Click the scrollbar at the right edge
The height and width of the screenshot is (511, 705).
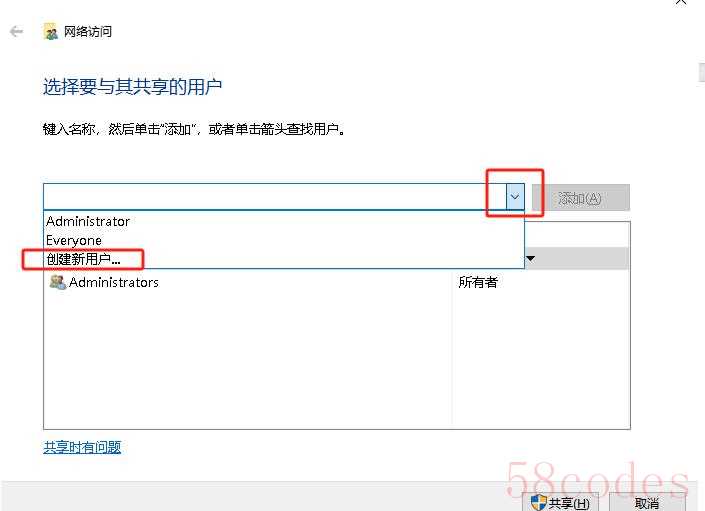click(x=701, y=72)
